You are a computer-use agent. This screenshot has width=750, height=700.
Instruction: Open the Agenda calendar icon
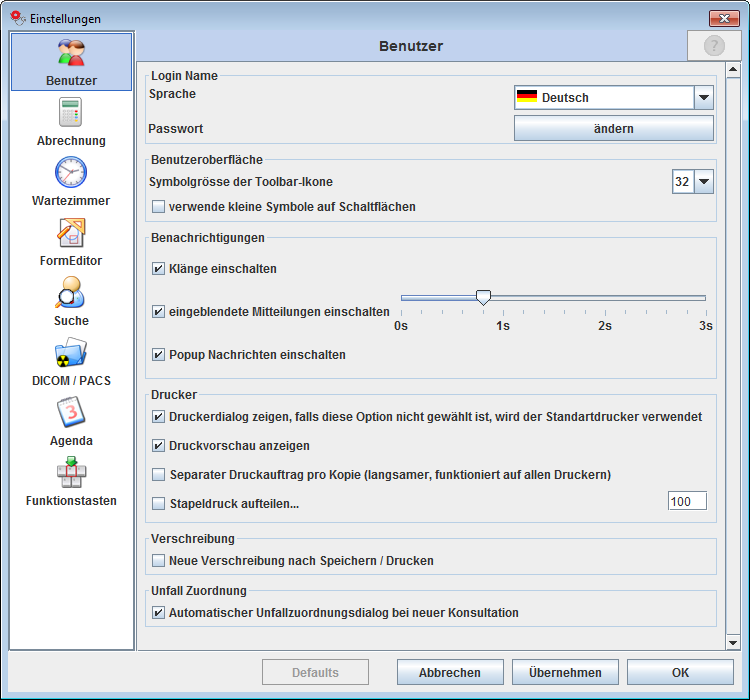[x=71, y=413]
